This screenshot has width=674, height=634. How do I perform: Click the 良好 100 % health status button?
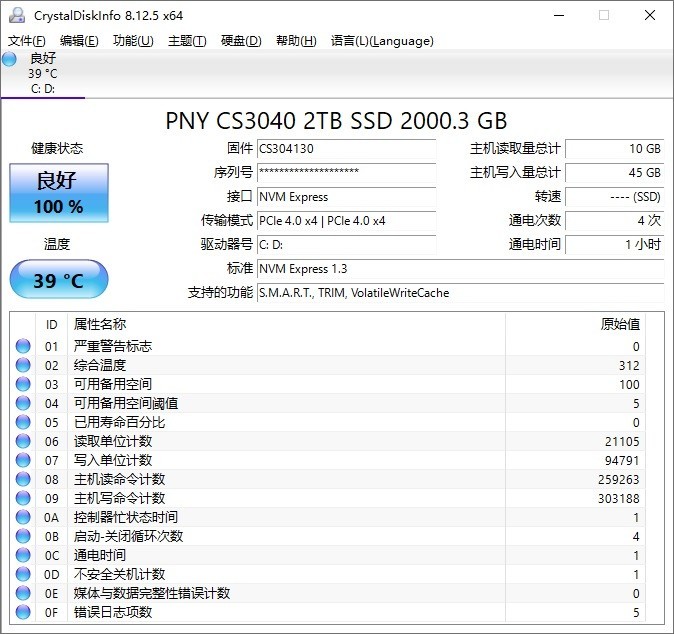click(59, 193)
